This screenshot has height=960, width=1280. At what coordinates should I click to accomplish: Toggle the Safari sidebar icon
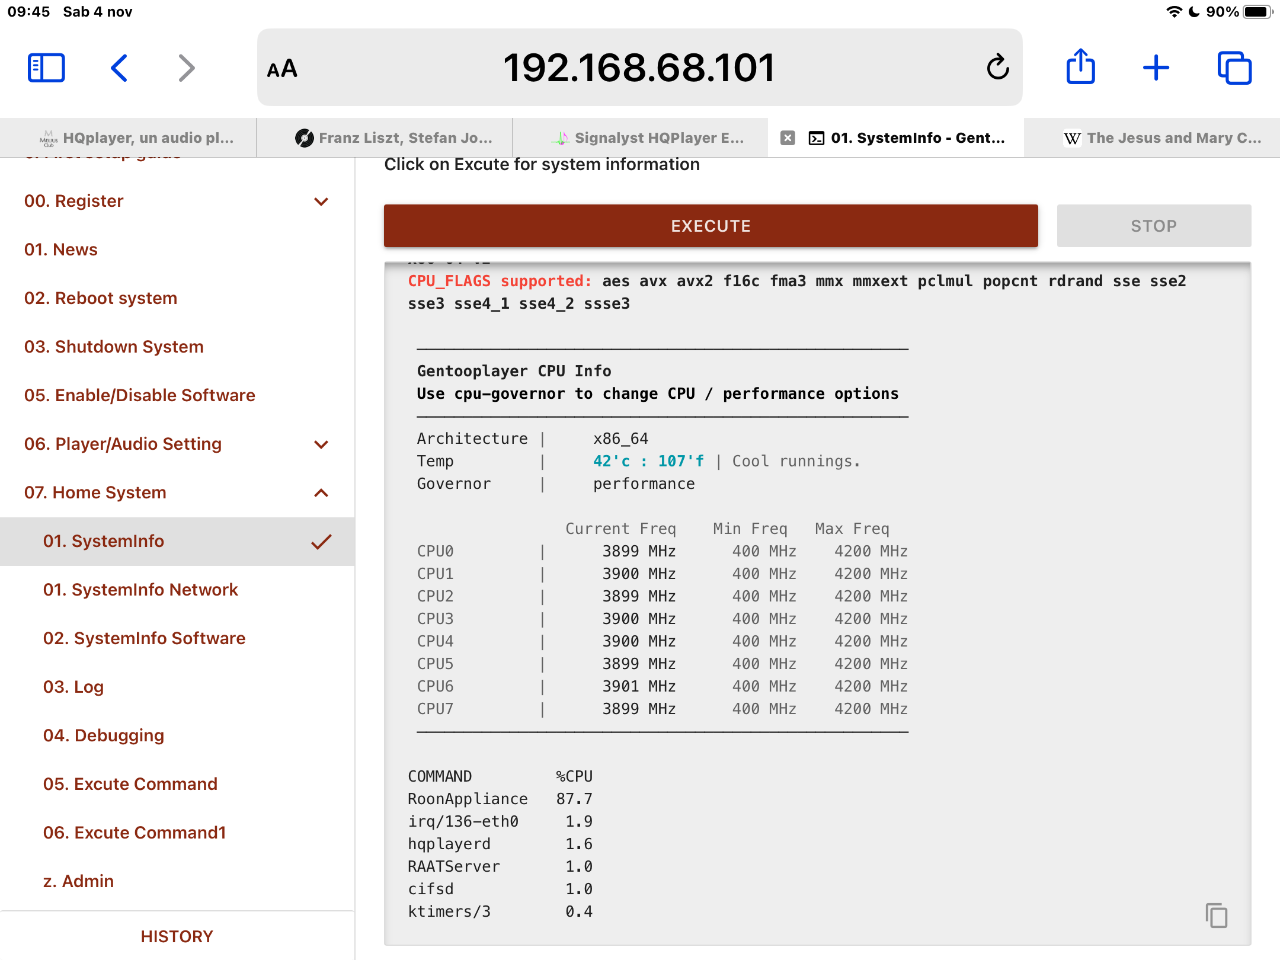(x=46, y=68)
